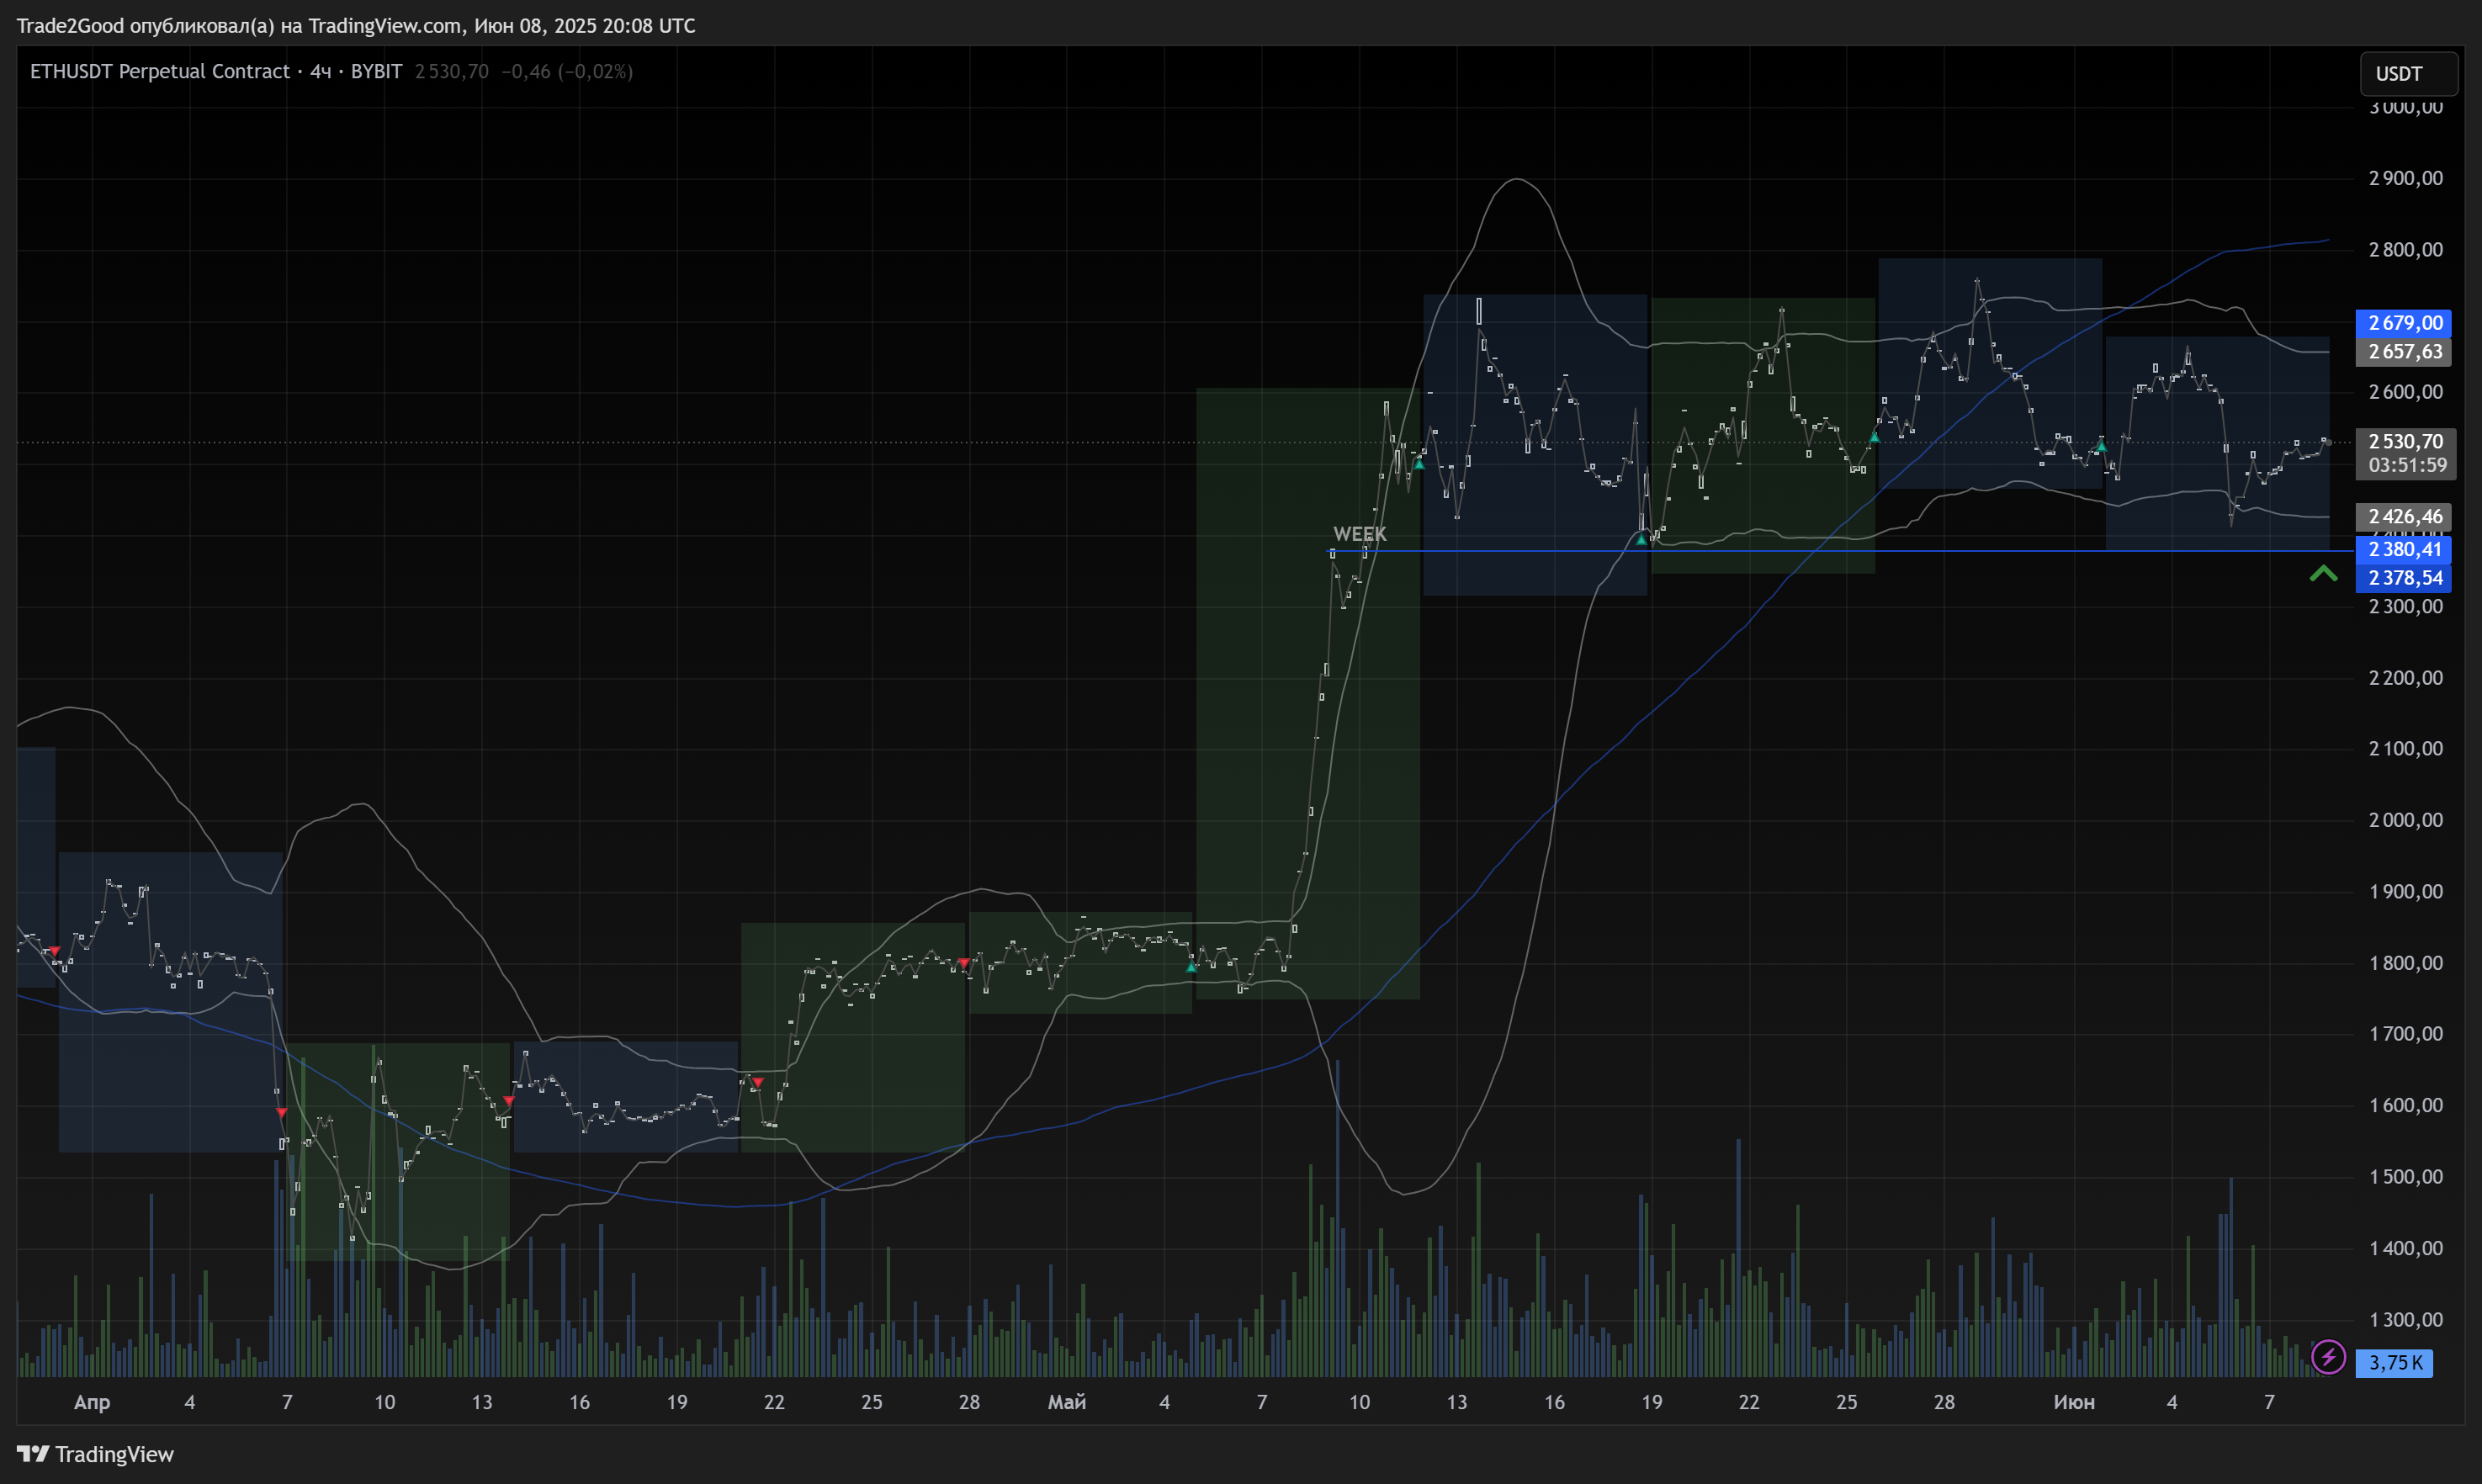This screenshot has width=2482, height=1484.
Task: Click the TradingView logo at bottom left
Action: pos(95,1454)
